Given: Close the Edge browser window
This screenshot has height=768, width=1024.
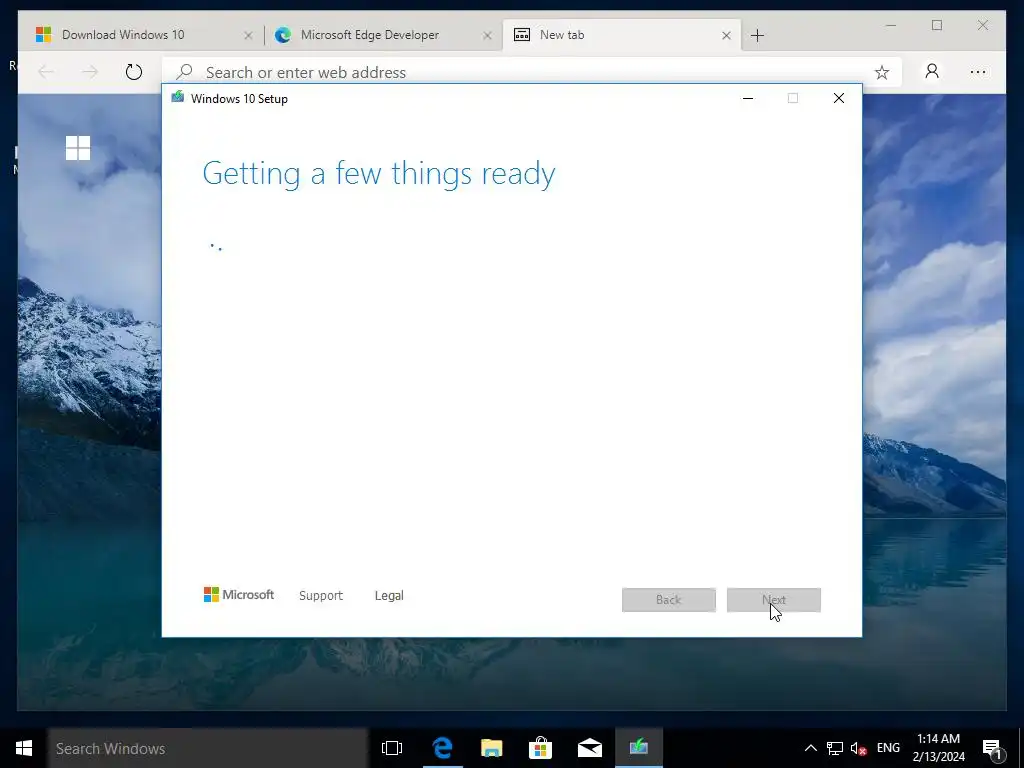Looking at the screenshot, I should click(983, 25).
